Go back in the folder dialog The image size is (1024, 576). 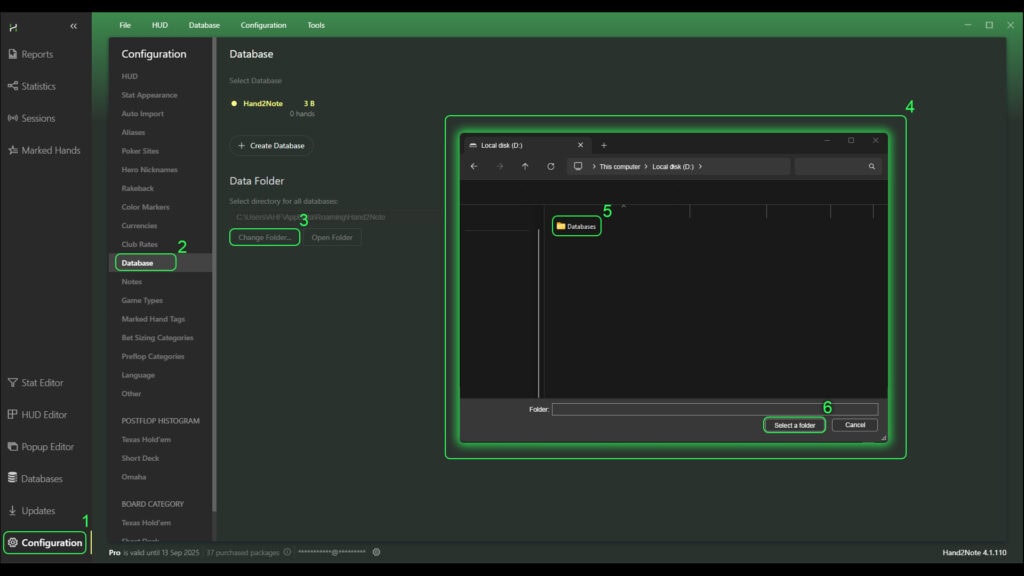point(474,167)
